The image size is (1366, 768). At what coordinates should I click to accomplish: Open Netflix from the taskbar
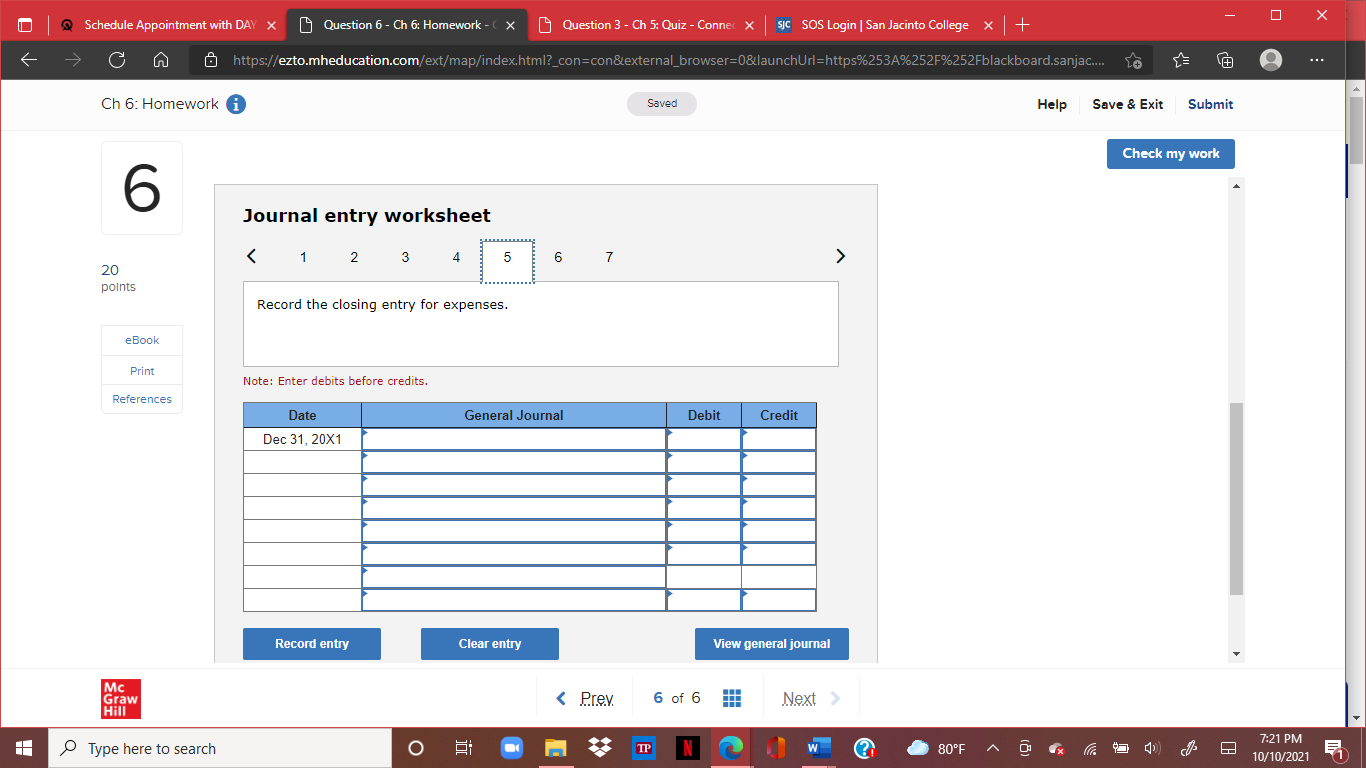click(687, 748)
